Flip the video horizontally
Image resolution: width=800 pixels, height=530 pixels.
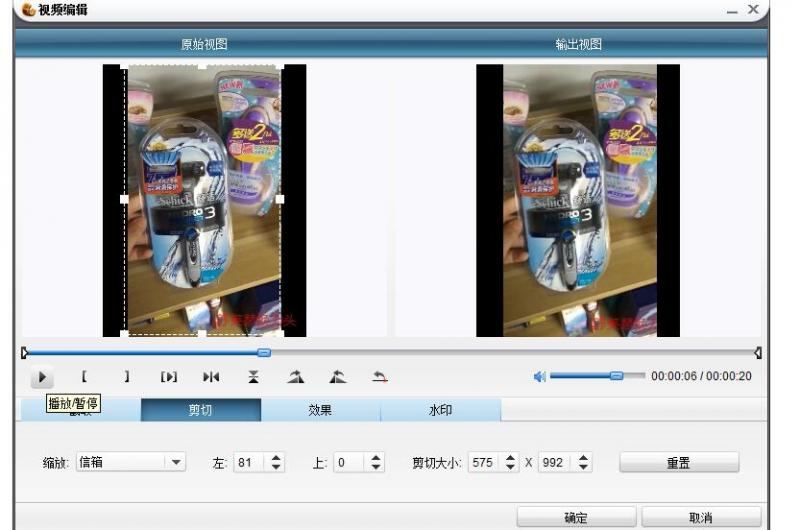[211, 377]
